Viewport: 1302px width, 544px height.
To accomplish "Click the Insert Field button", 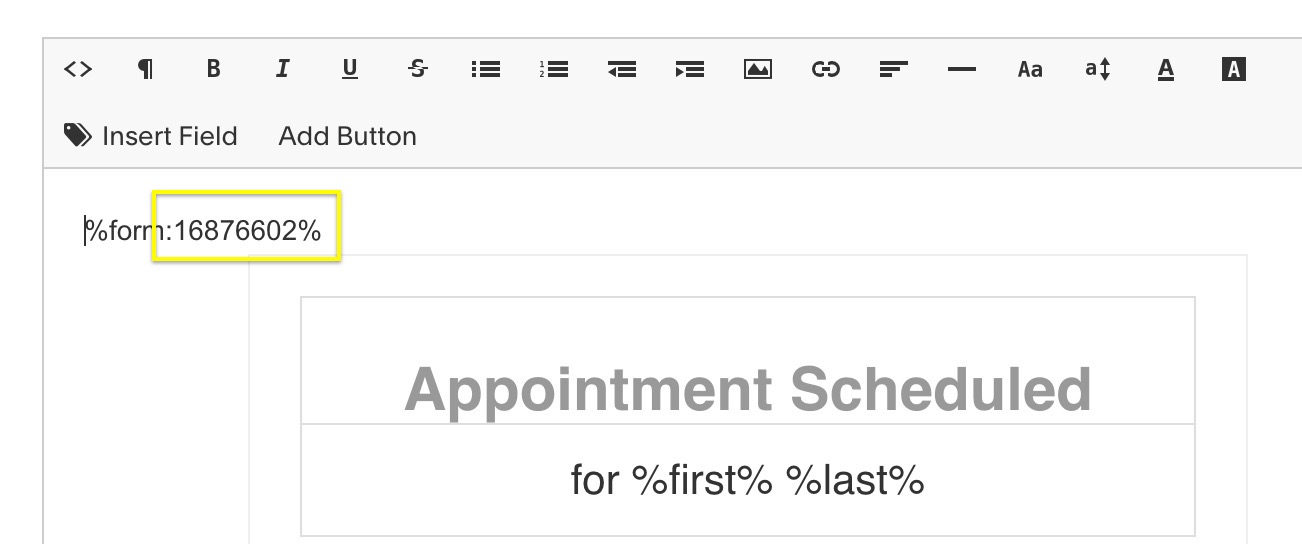I will 151,136.
